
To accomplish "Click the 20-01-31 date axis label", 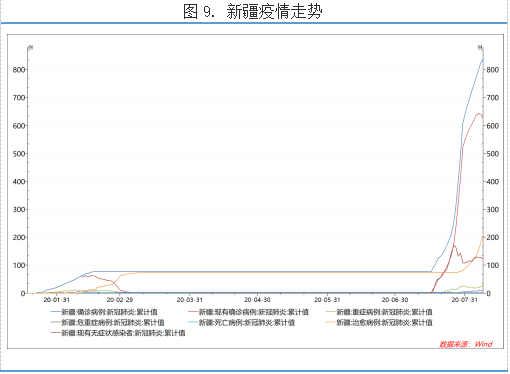I will pos(57,300).
